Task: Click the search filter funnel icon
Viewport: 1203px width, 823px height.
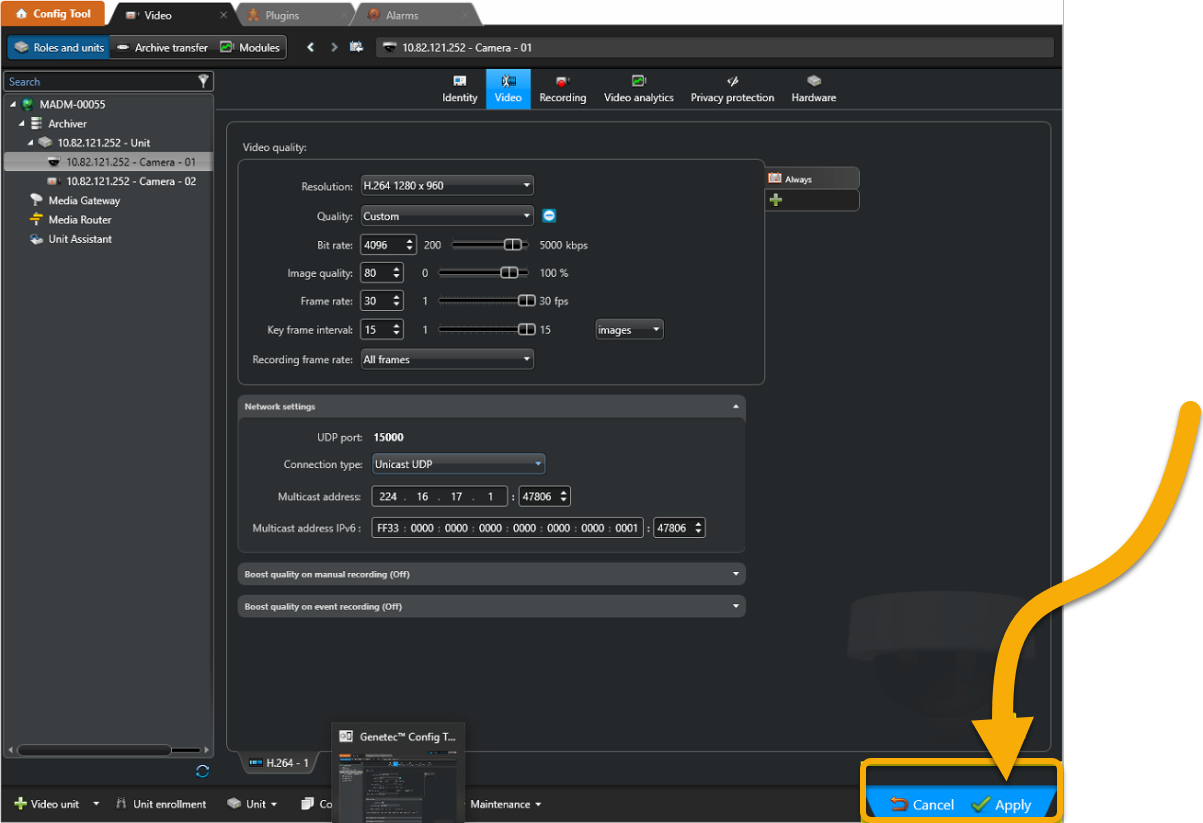Action: point(204,81)
